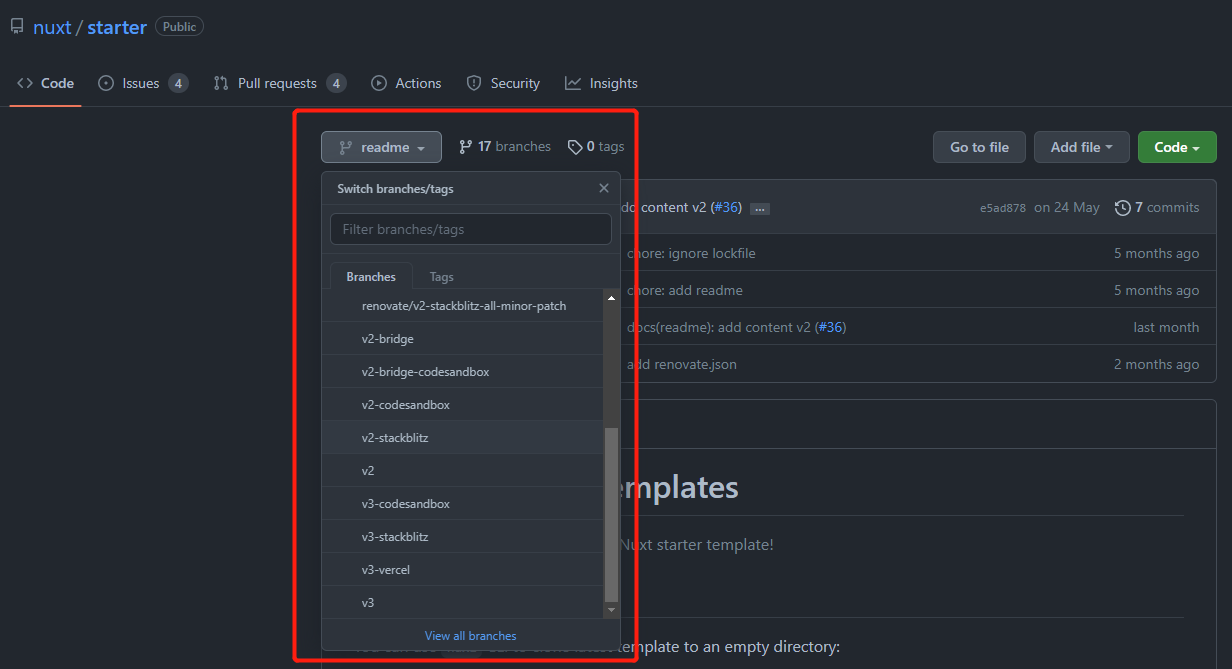Focus the Filter branches/tags input
1232x669 pixels.
471,229
